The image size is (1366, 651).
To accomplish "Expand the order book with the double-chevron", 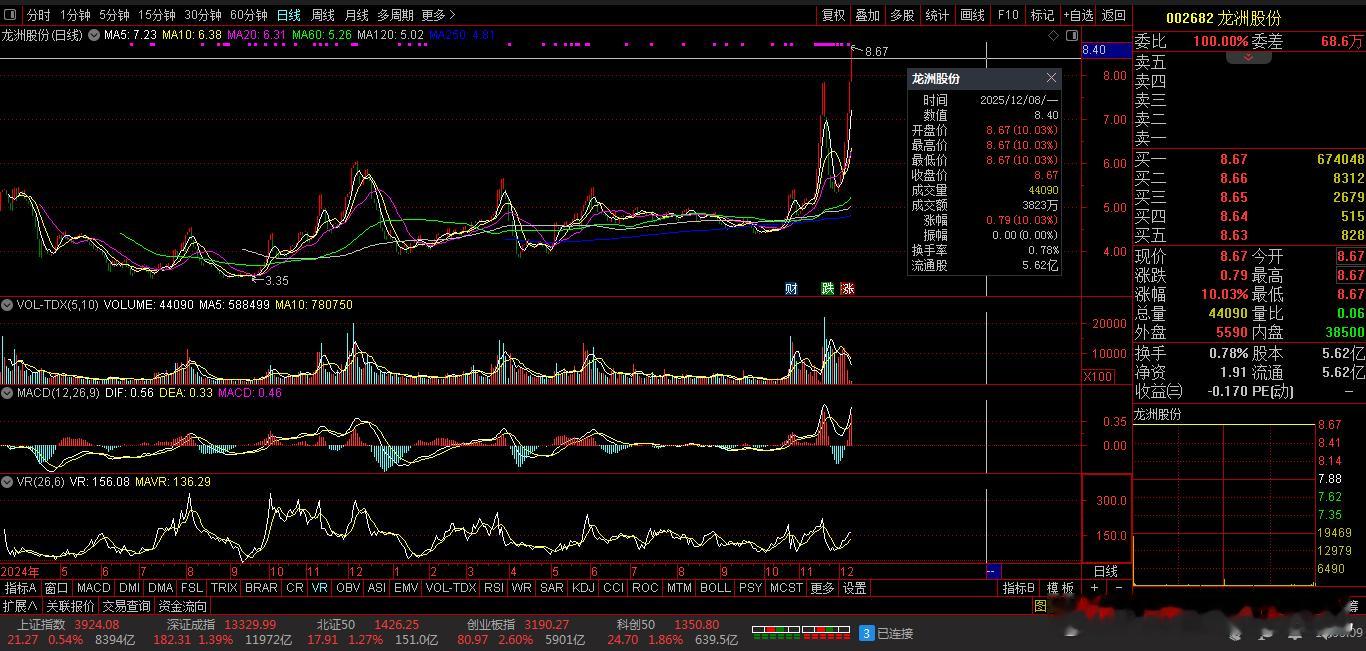I will 1248,57.
